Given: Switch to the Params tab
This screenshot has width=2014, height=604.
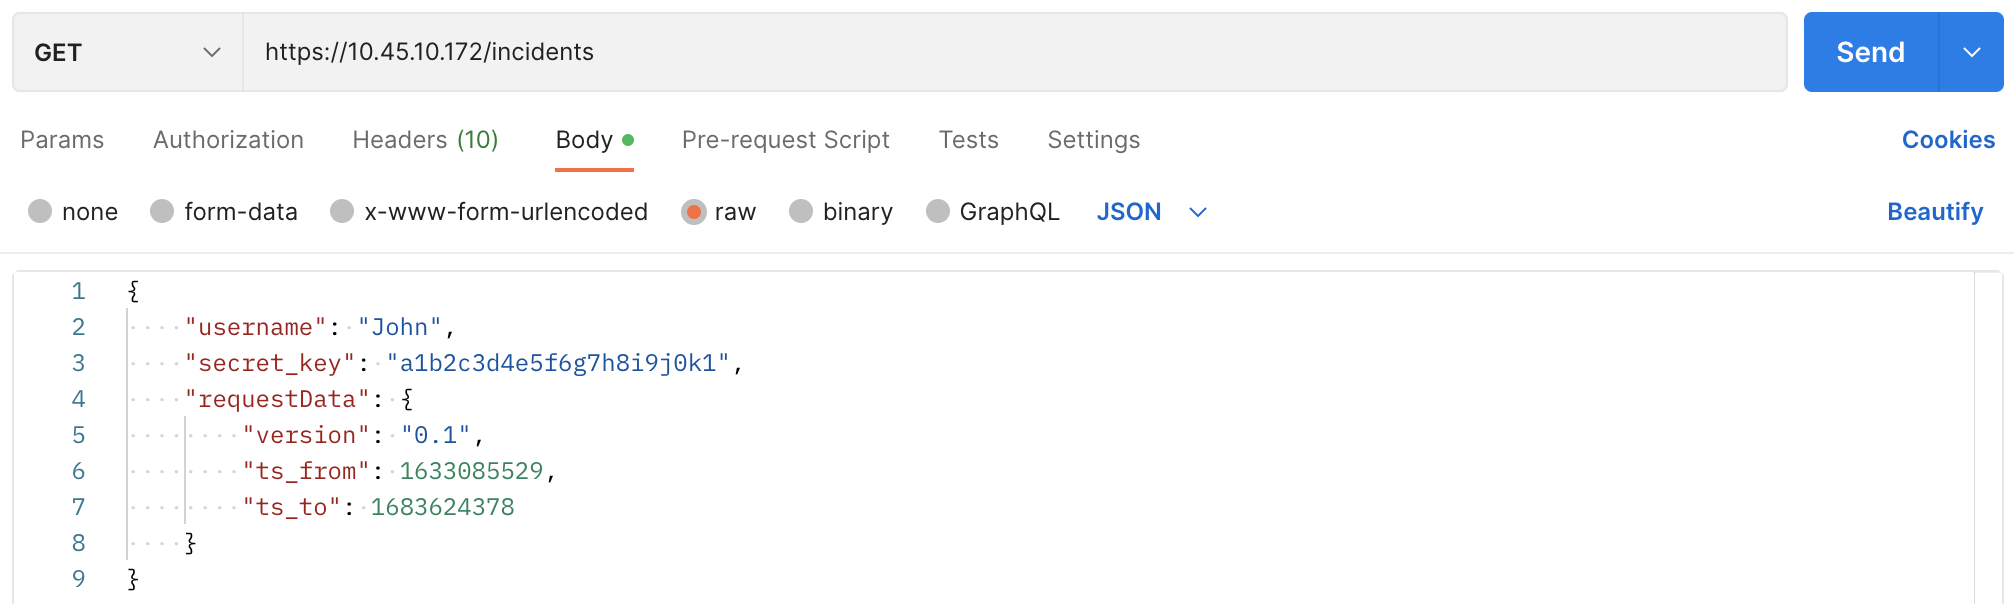Looking at the screenshot, I should [x=62, y=140].
